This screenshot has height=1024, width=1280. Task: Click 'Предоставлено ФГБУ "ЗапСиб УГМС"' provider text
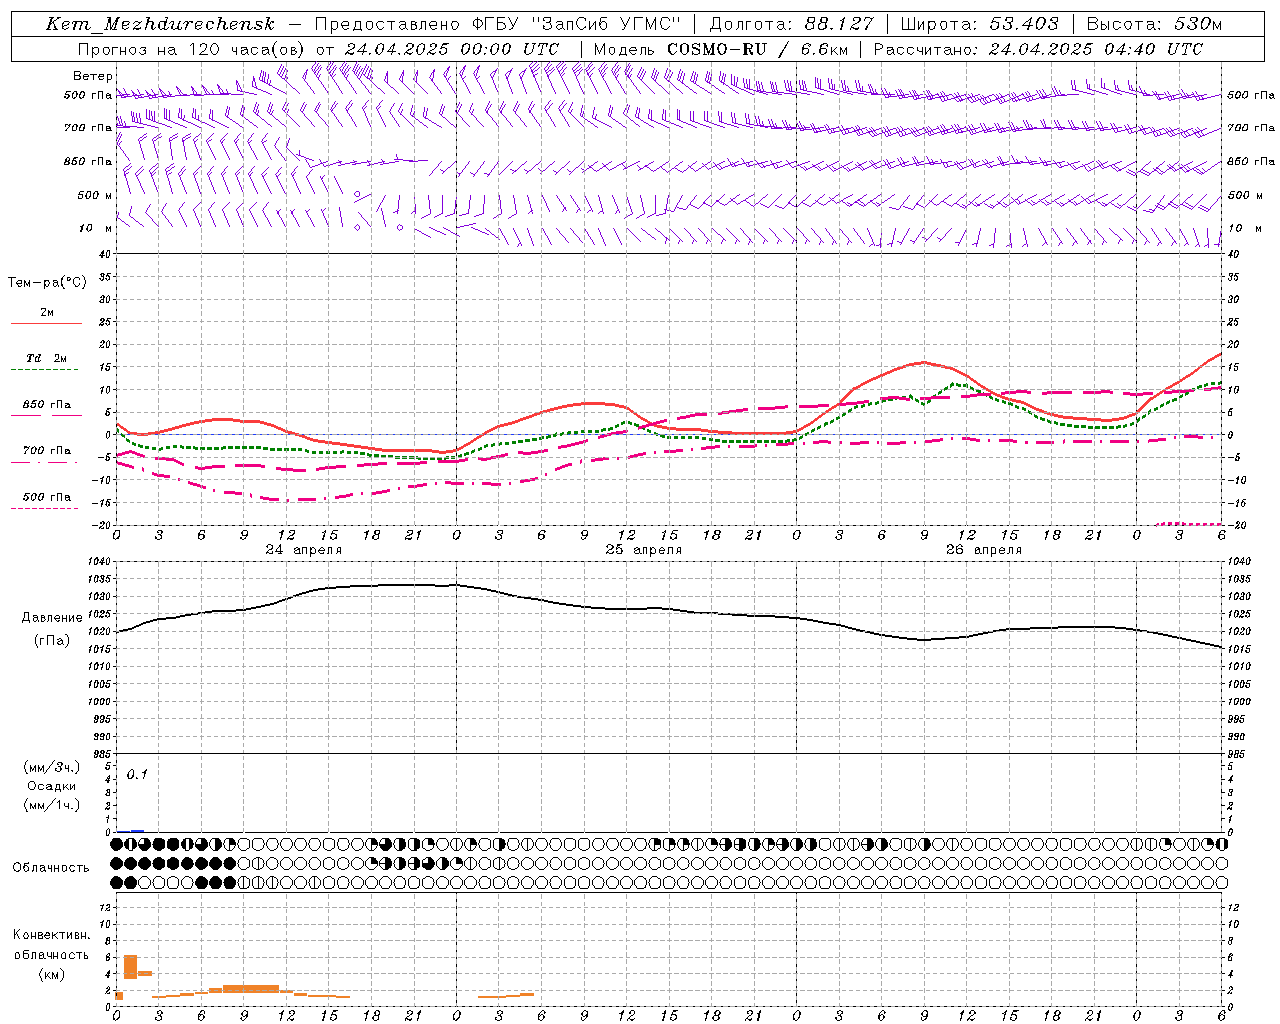(497, 24)
